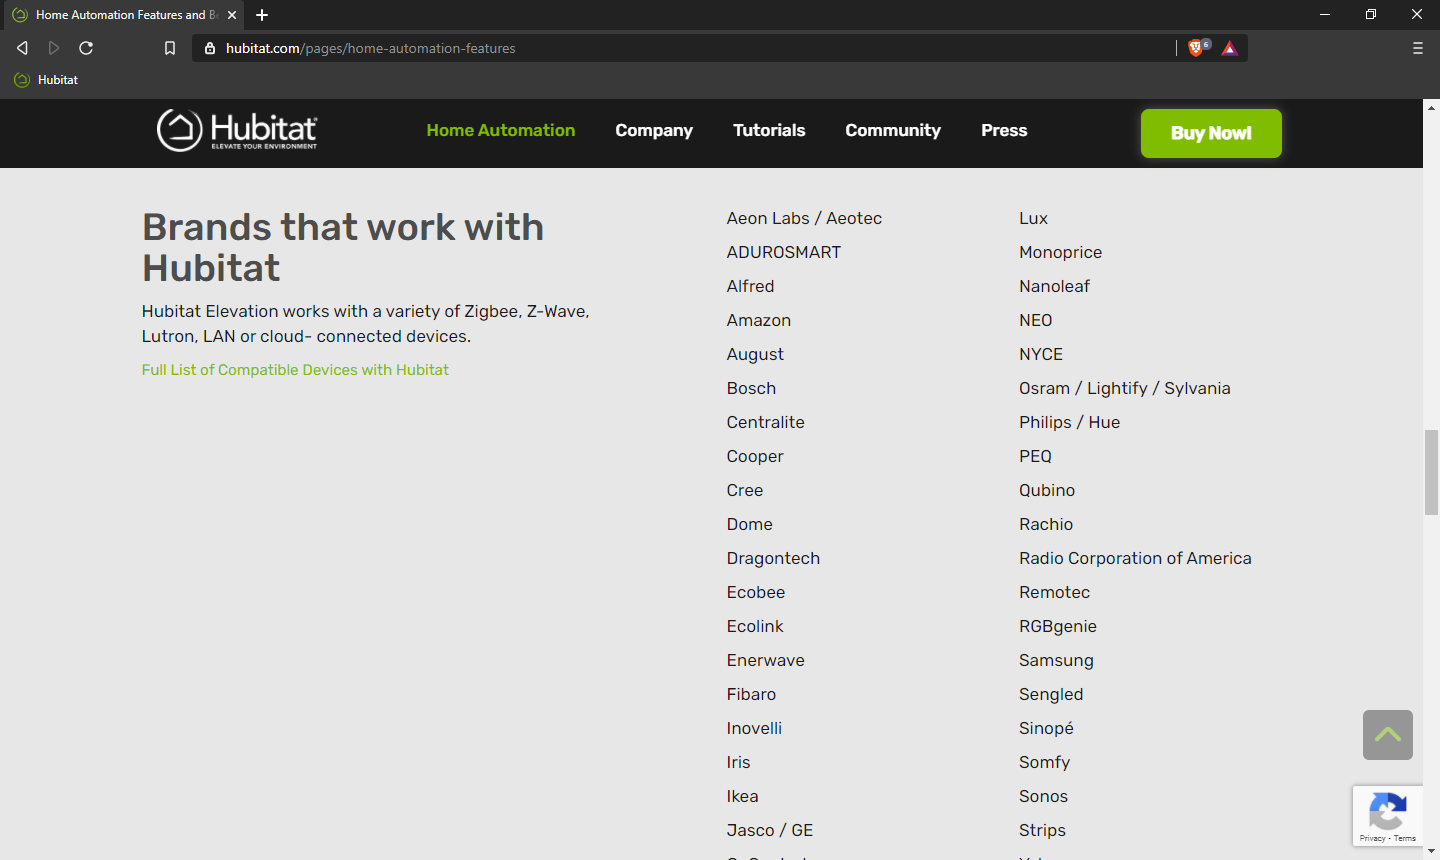Open the browser hamburger menu
Image resolution: width=1440 pixels, height=860 pixels.
click(x=1417, y=48)
